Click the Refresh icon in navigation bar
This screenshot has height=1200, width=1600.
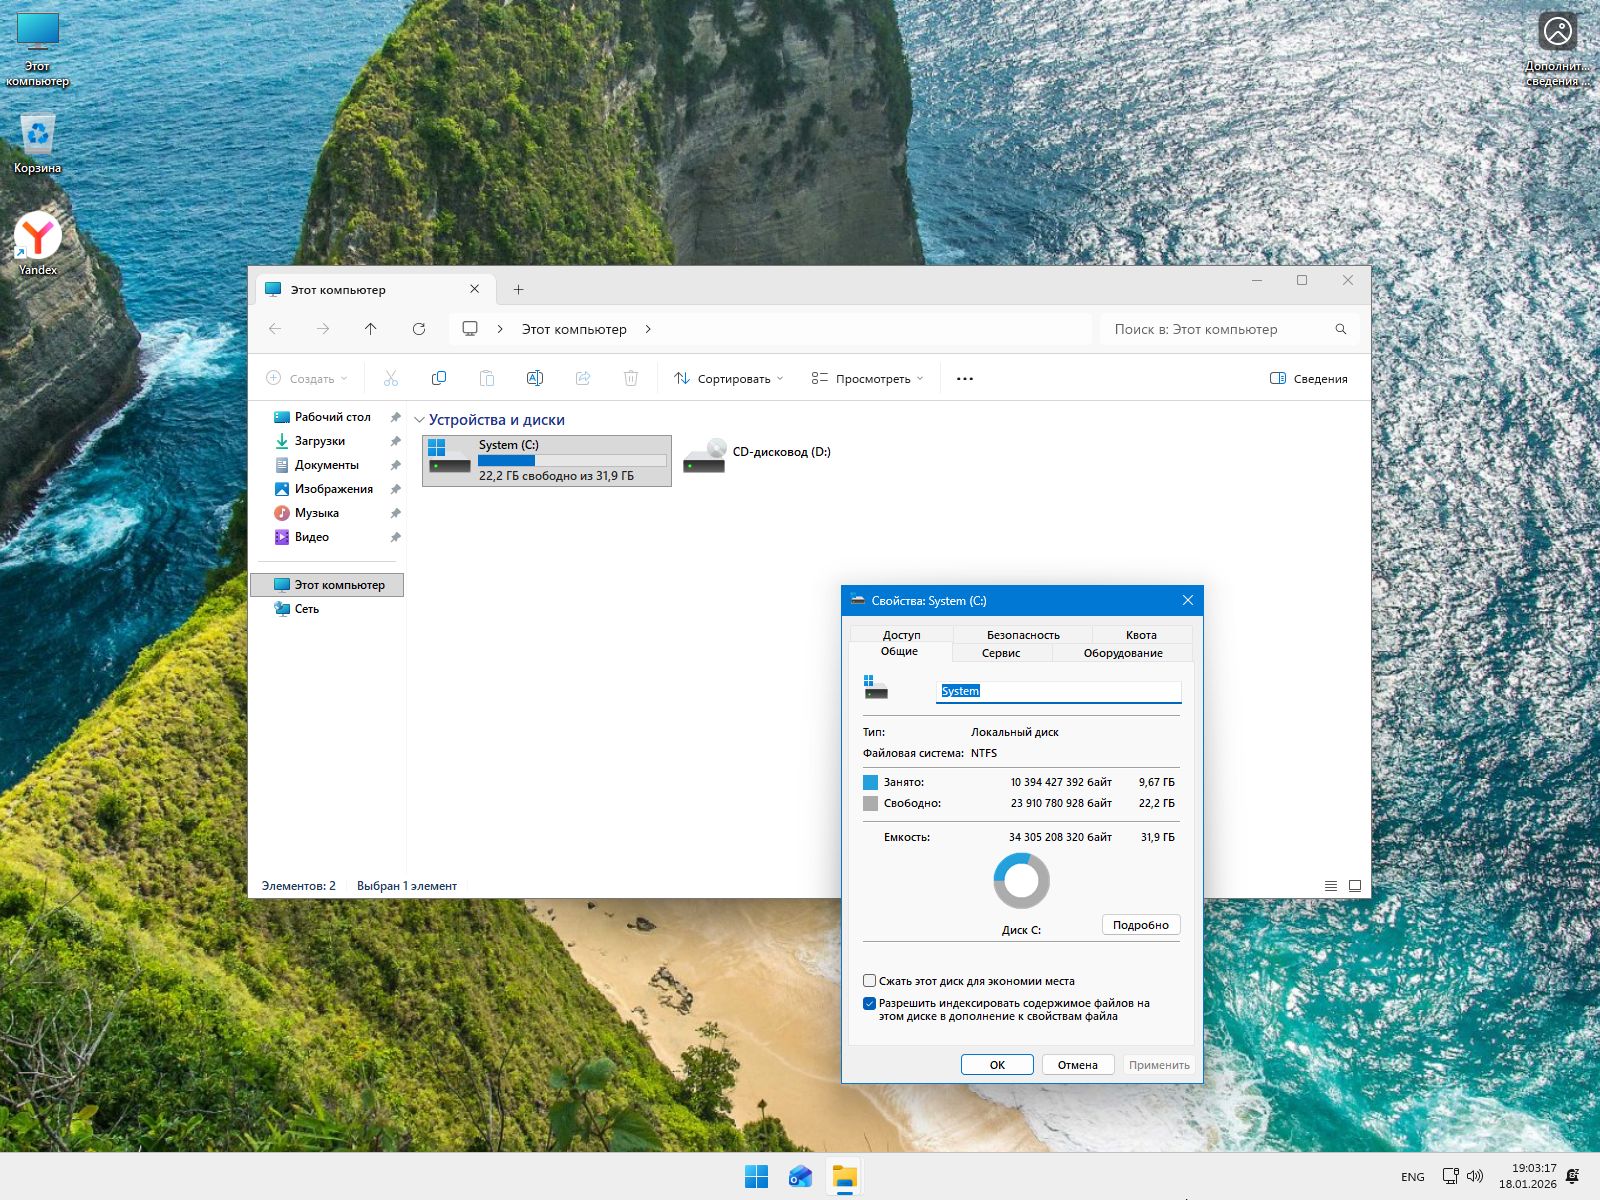pos(419,329)
